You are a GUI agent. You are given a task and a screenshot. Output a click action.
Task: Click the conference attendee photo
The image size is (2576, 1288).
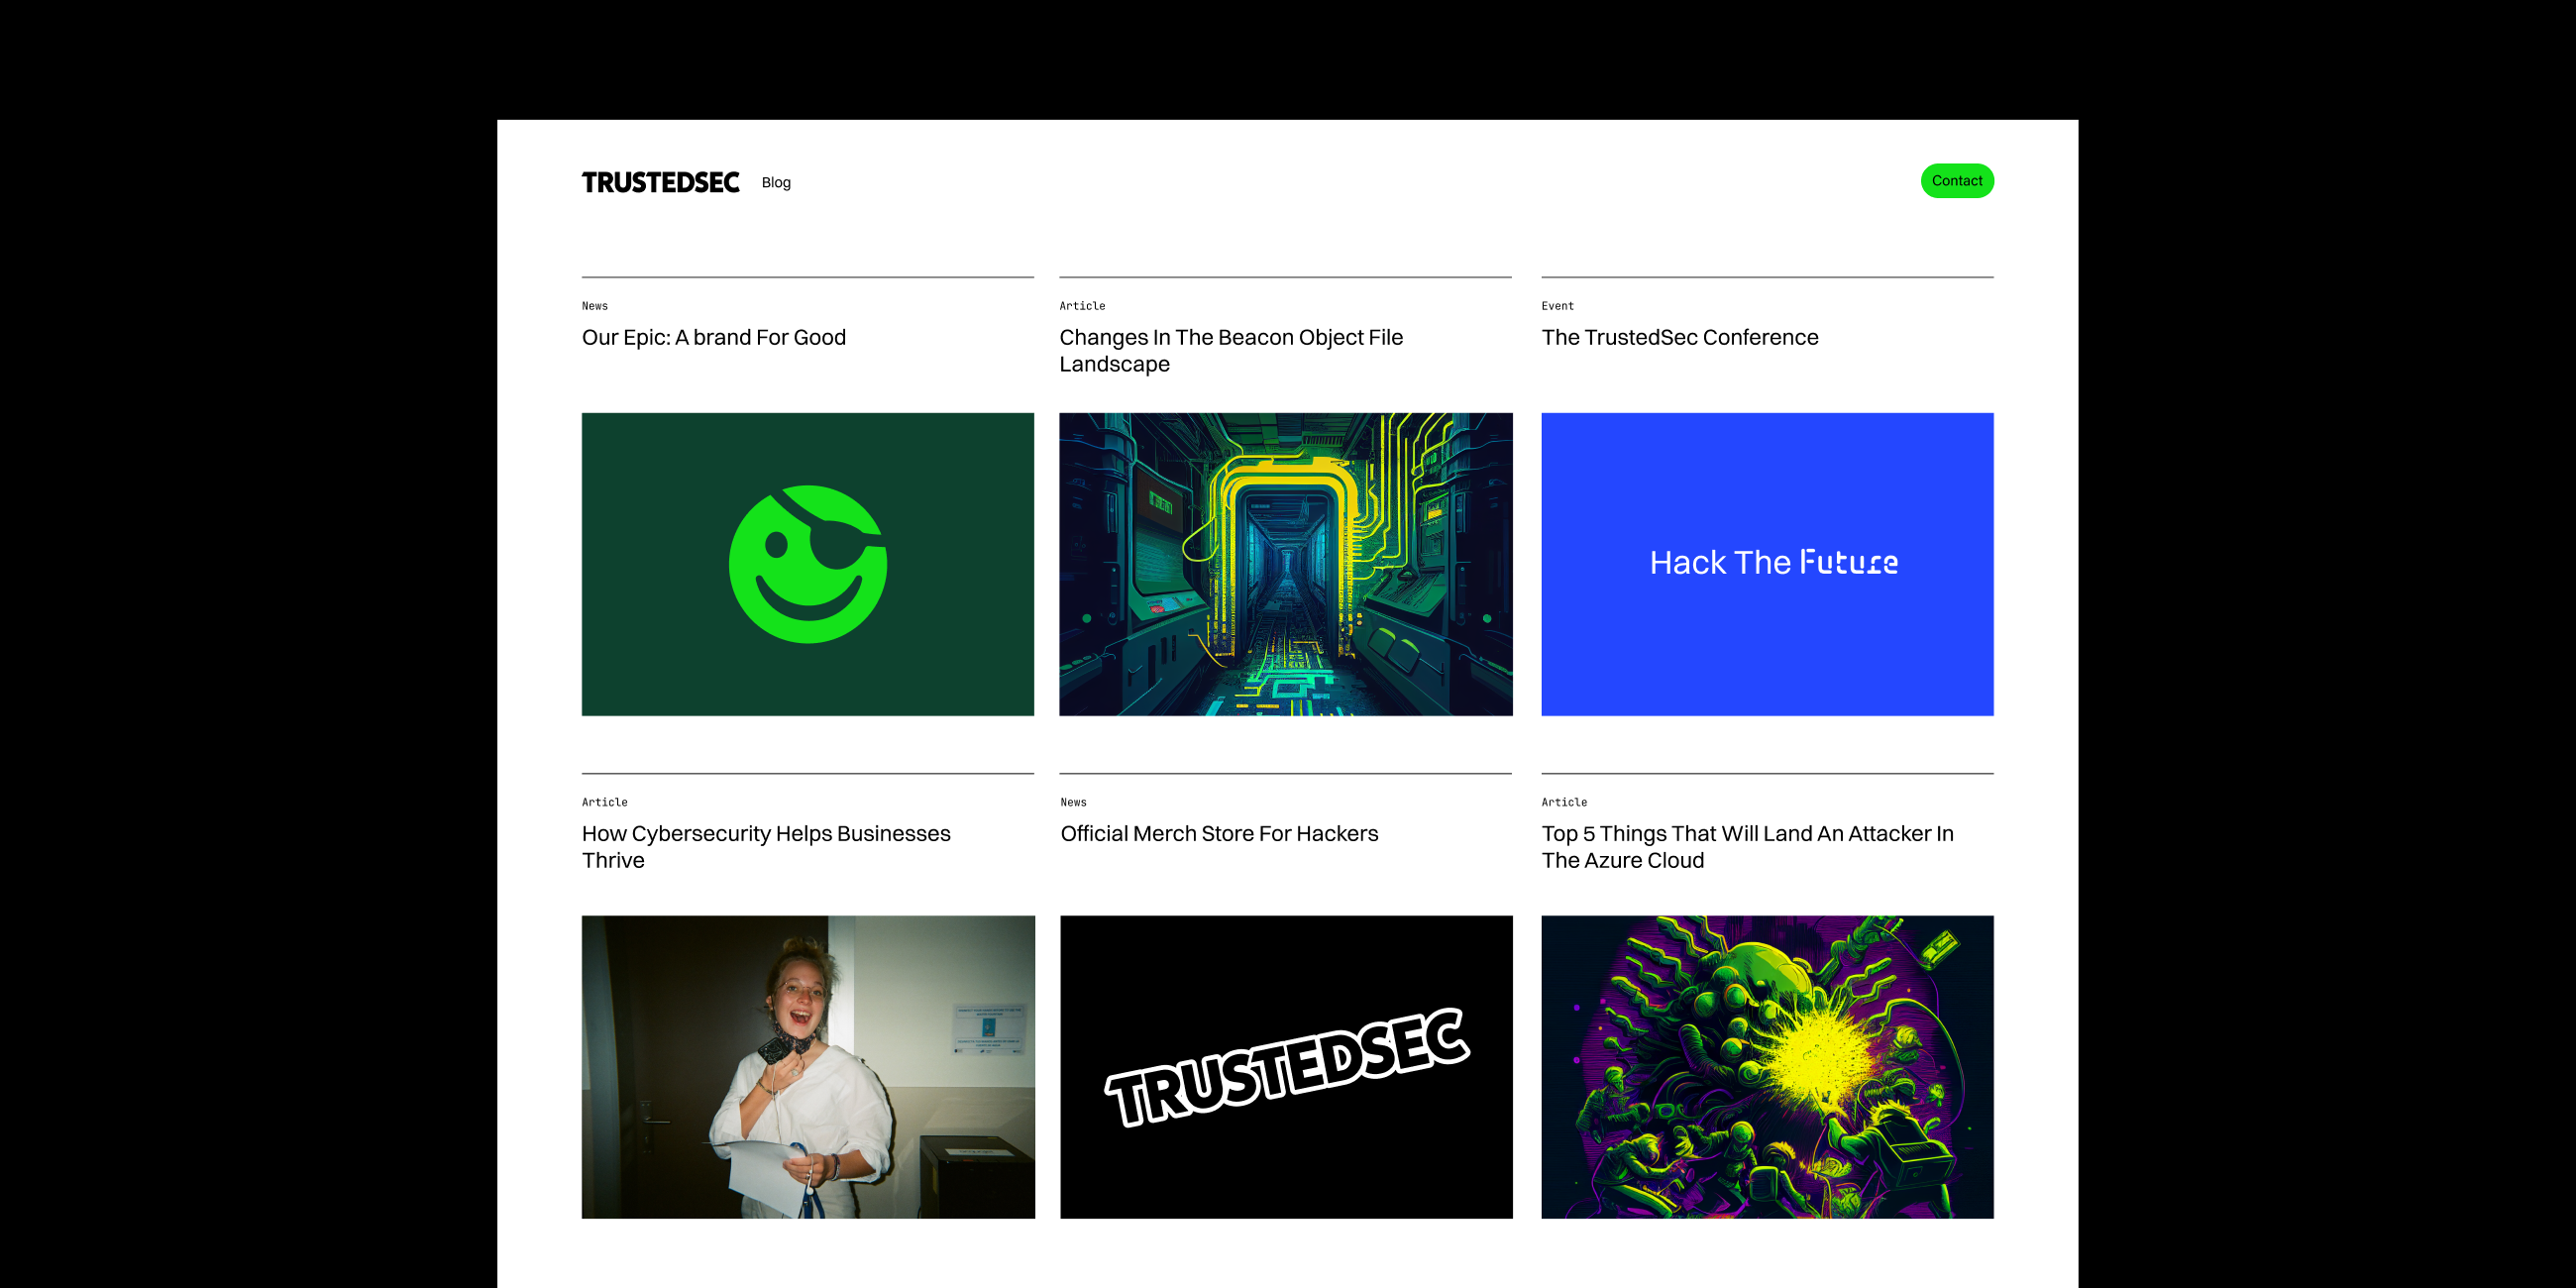pyautogui.click(x=807, y=1066)
